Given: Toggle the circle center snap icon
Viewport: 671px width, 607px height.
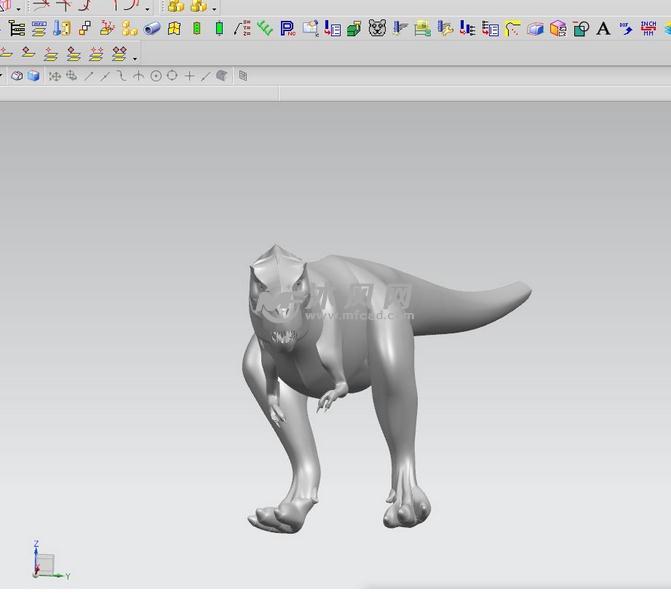Looking at the screenshot, I should (156, 76).
